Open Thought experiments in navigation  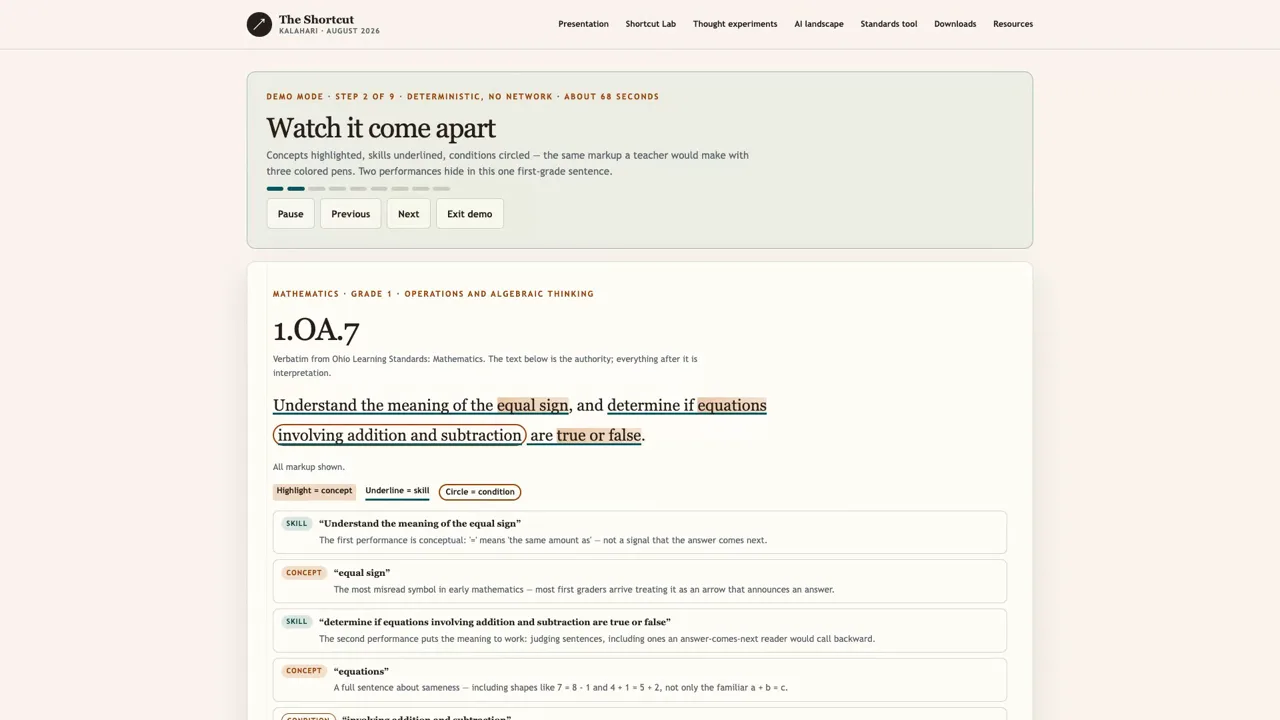coord(734,24)
